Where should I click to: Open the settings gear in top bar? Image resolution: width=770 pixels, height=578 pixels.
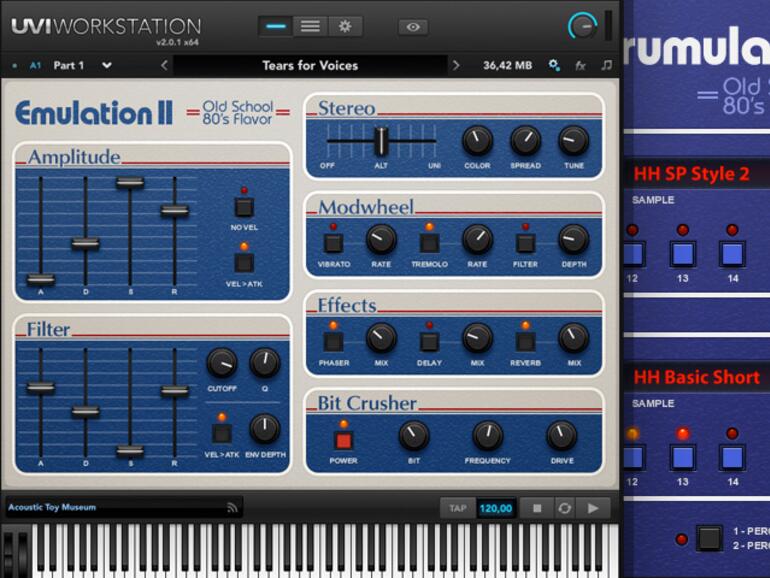click(345, 26)
